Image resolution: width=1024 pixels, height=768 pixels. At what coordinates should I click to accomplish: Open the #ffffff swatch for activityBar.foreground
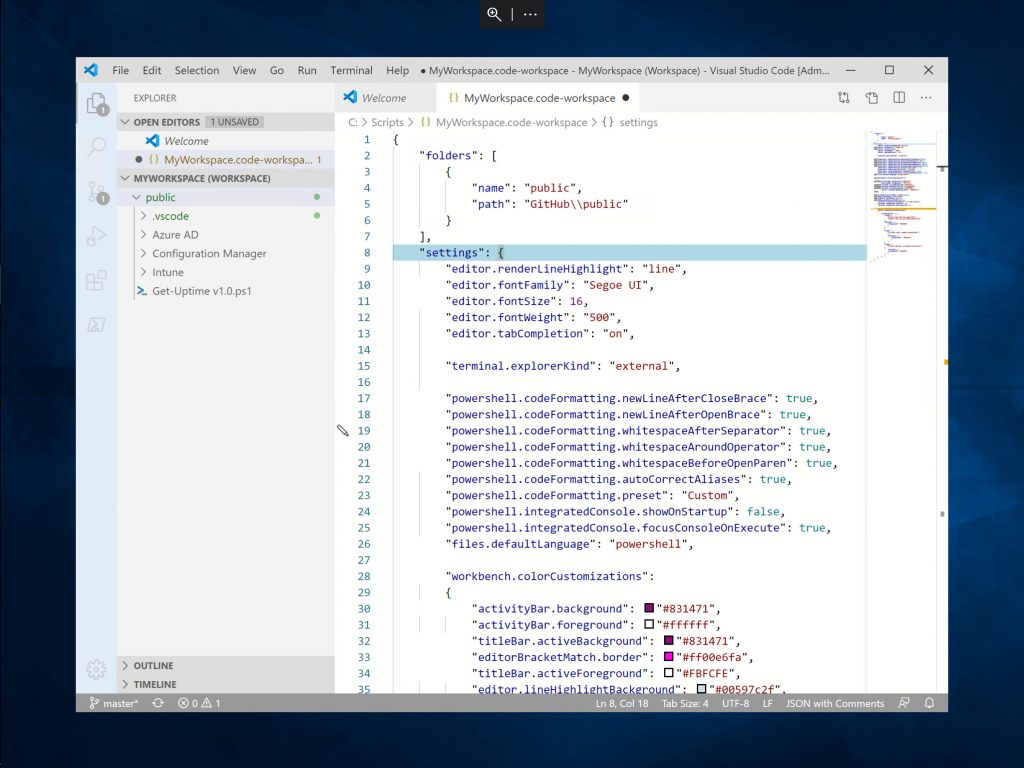pyautogui.click(x=648, y=624)
